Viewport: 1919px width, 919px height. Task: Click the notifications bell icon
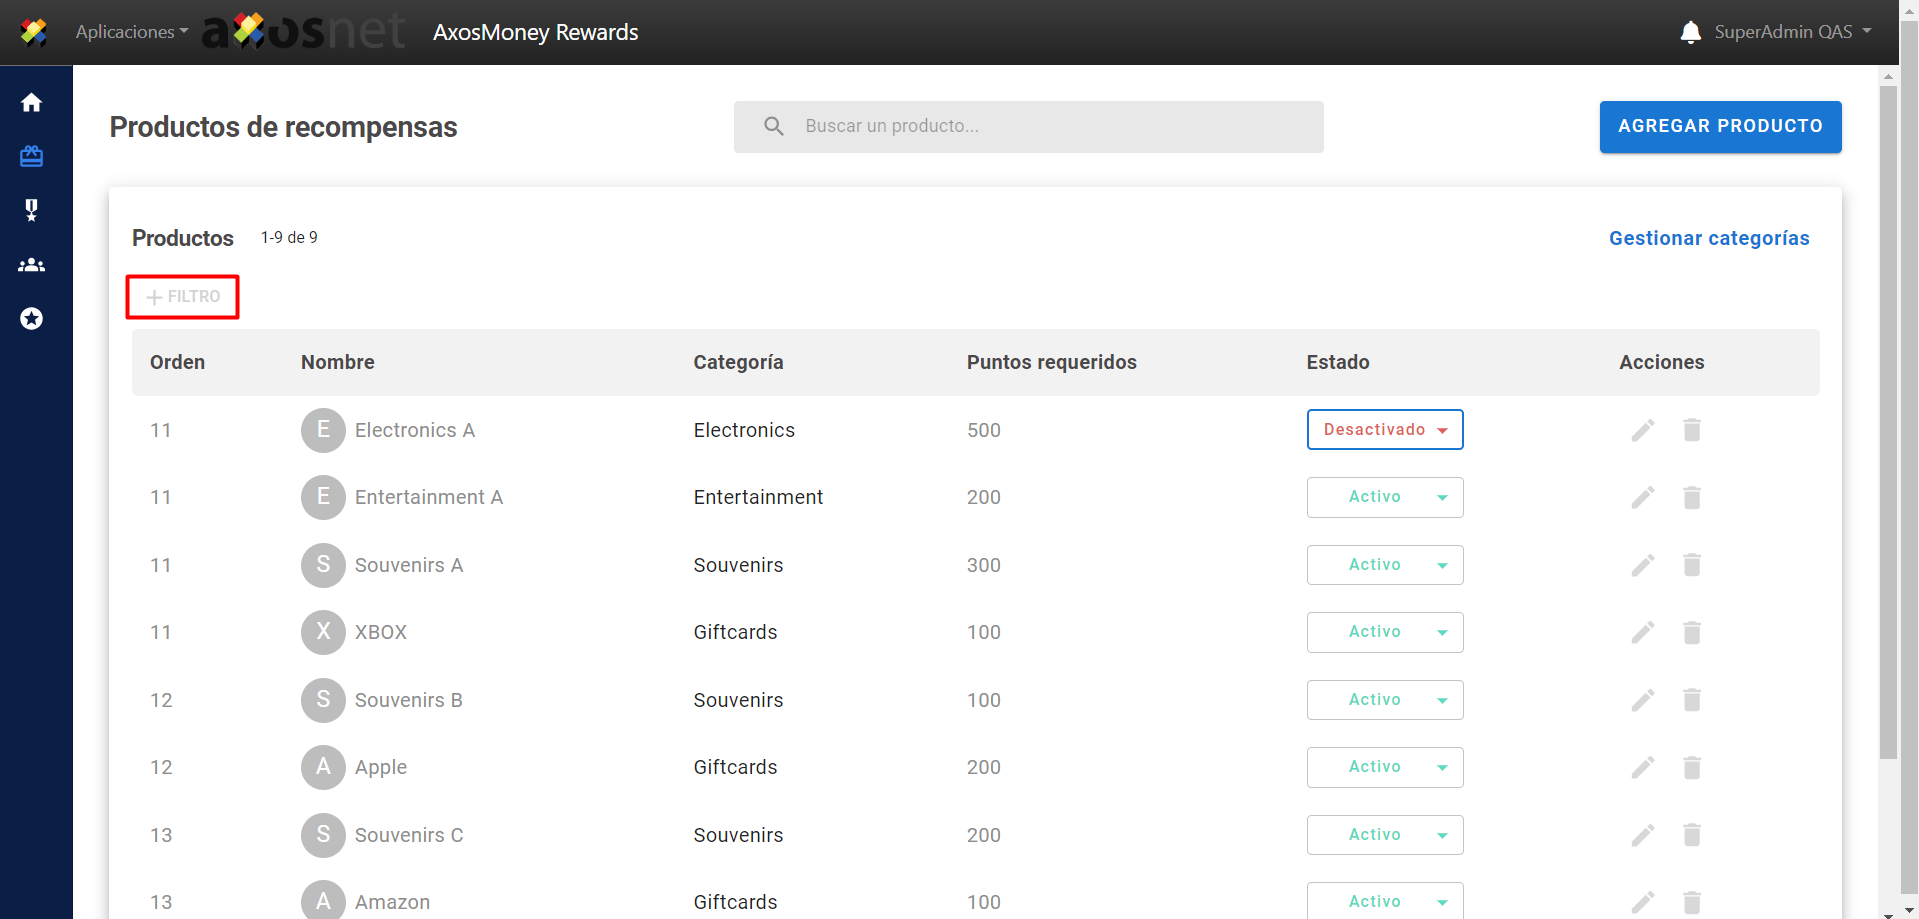(1690, 32)
